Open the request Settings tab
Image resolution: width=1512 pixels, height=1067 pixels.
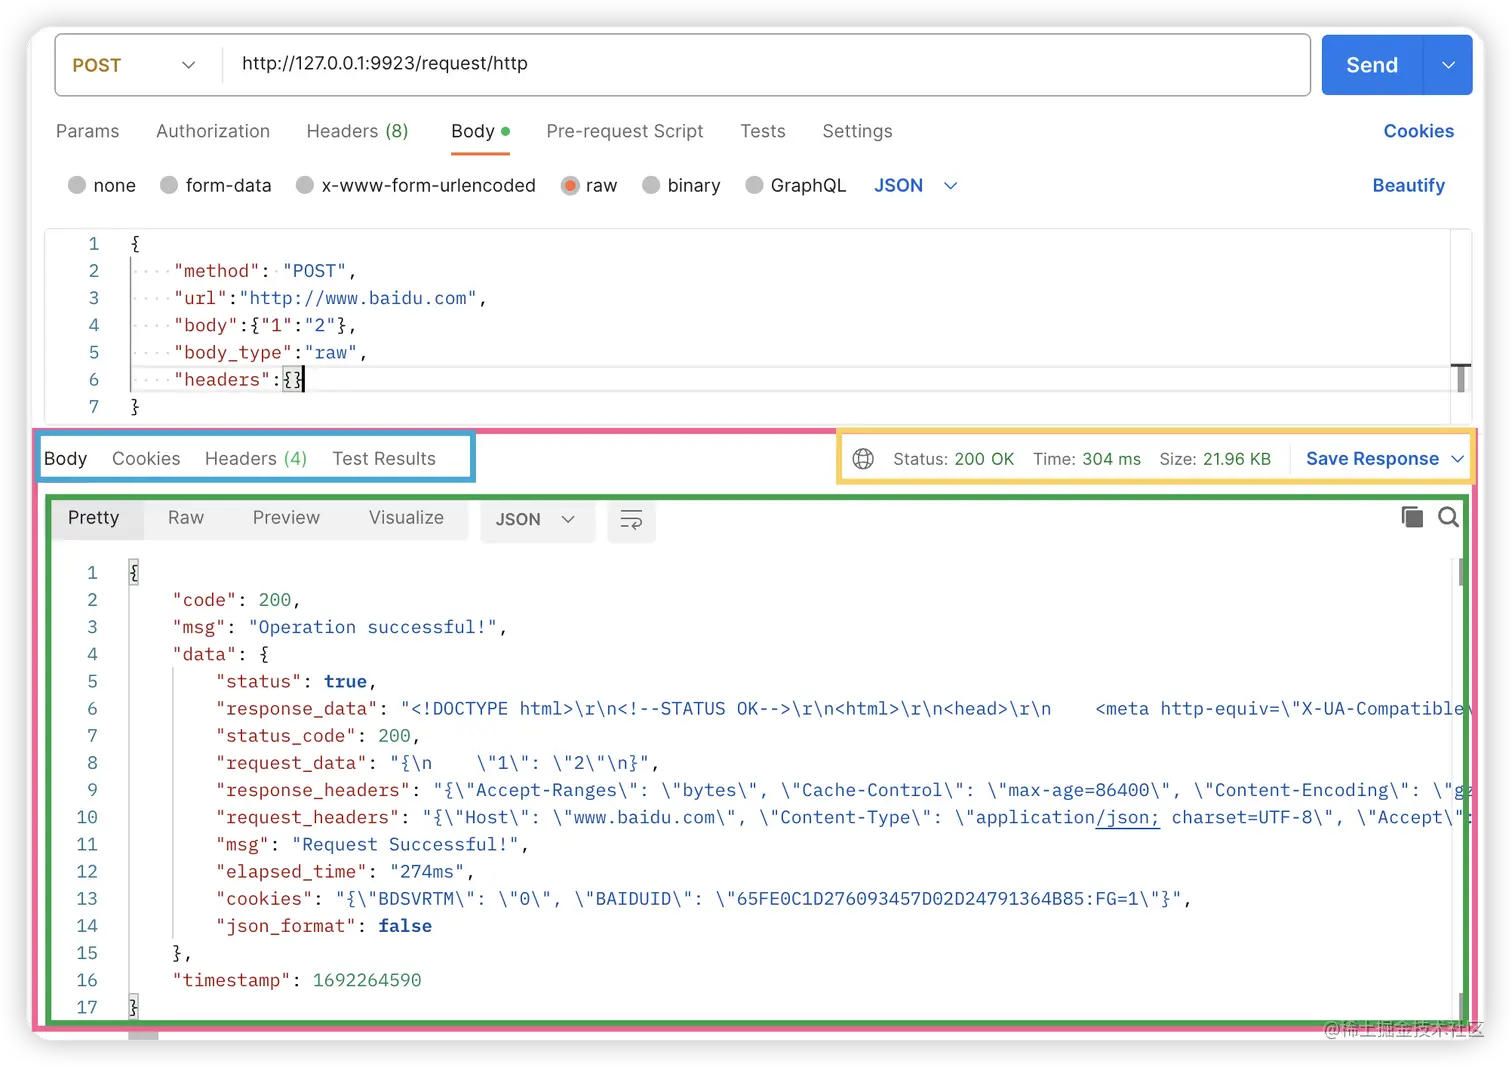[x=857, y=131]
